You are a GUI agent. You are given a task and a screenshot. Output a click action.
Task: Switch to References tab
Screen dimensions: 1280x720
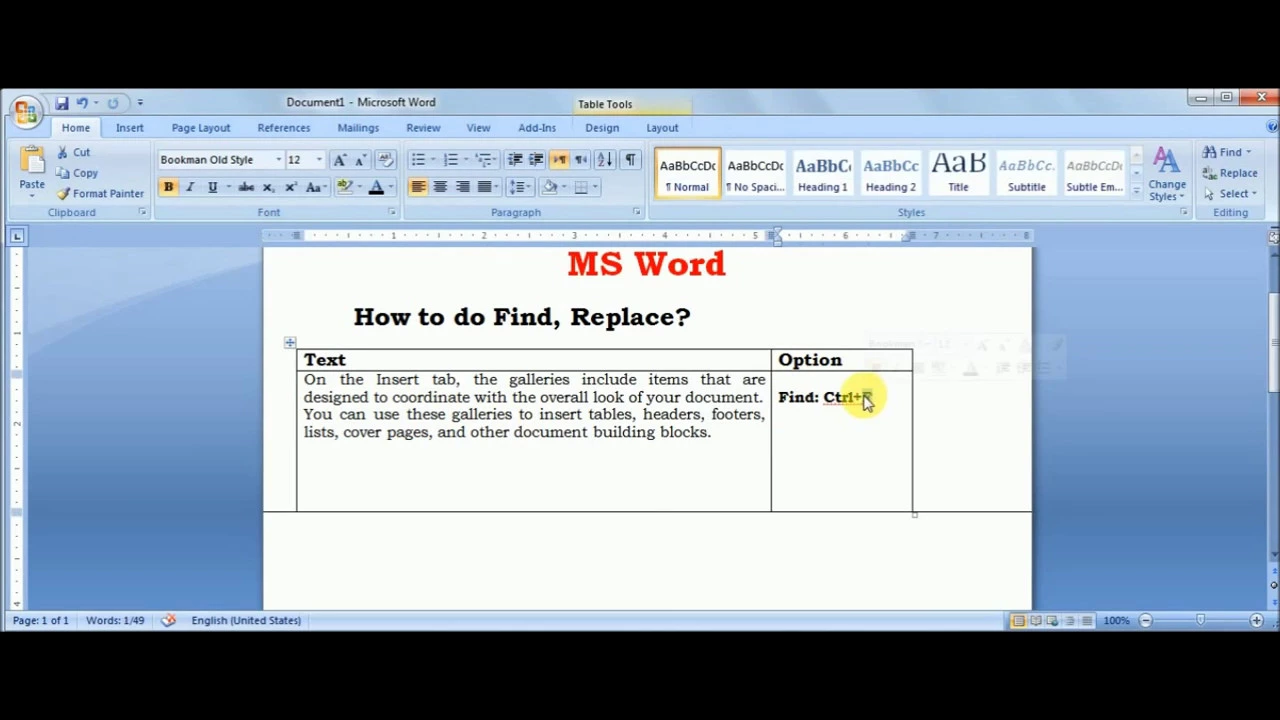(283, 128)
